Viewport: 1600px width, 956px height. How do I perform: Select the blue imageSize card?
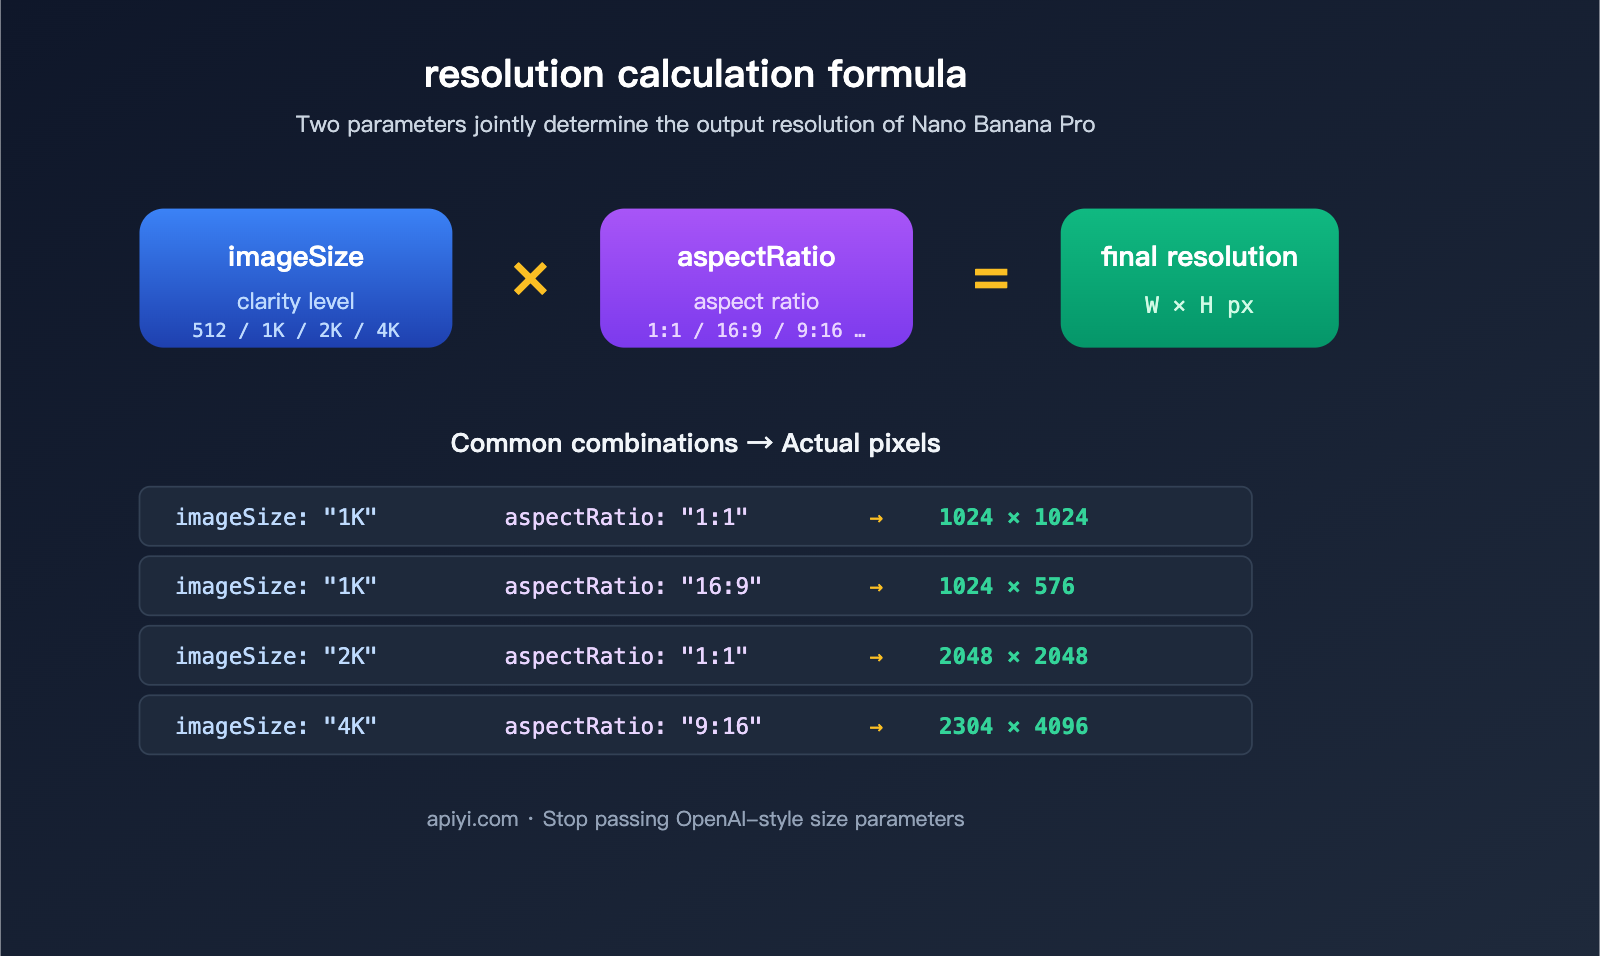(x=296, y=277)
